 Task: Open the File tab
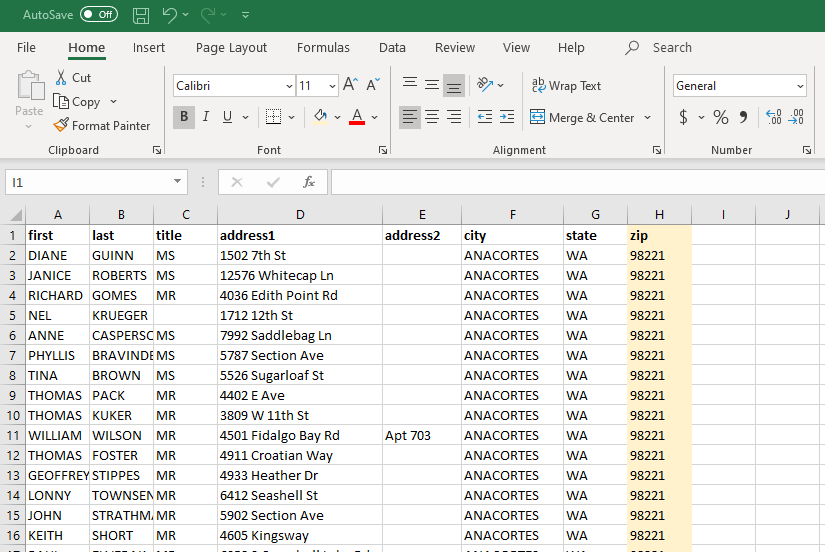pyautogui.click(x=26, y=48)
